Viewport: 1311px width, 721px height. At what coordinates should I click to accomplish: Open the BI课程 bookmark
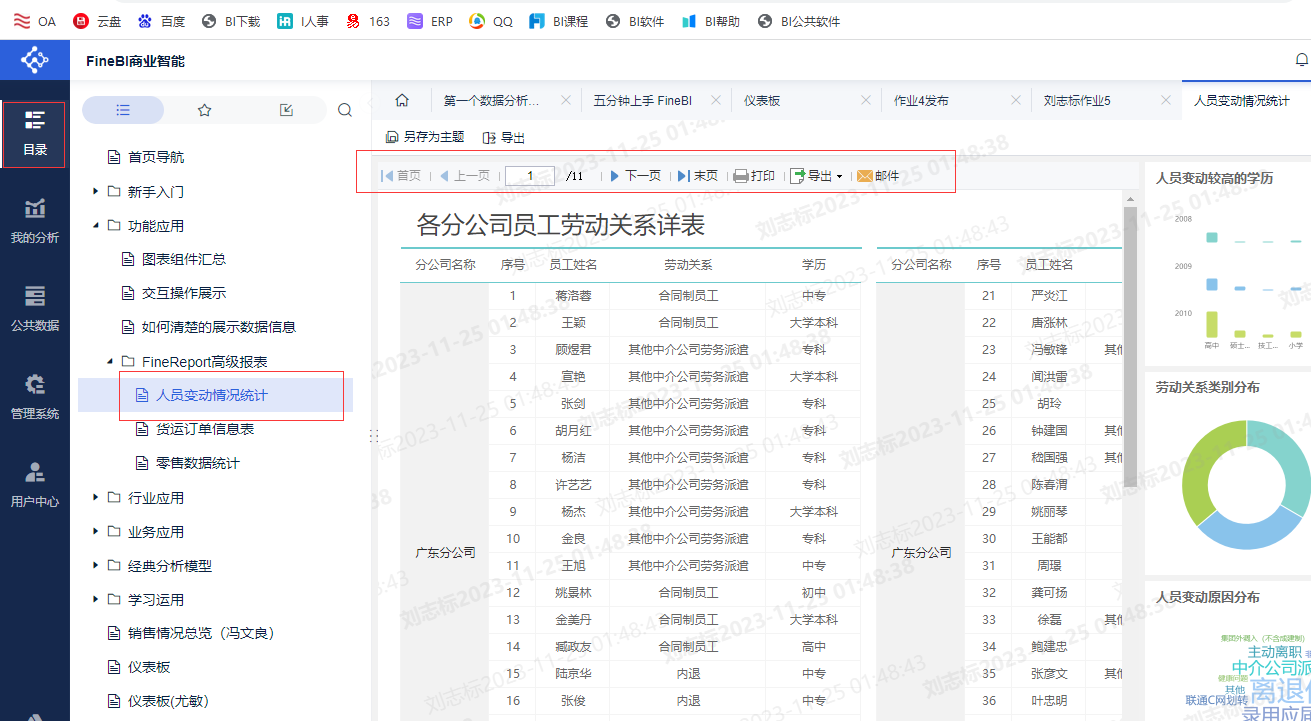559,20
